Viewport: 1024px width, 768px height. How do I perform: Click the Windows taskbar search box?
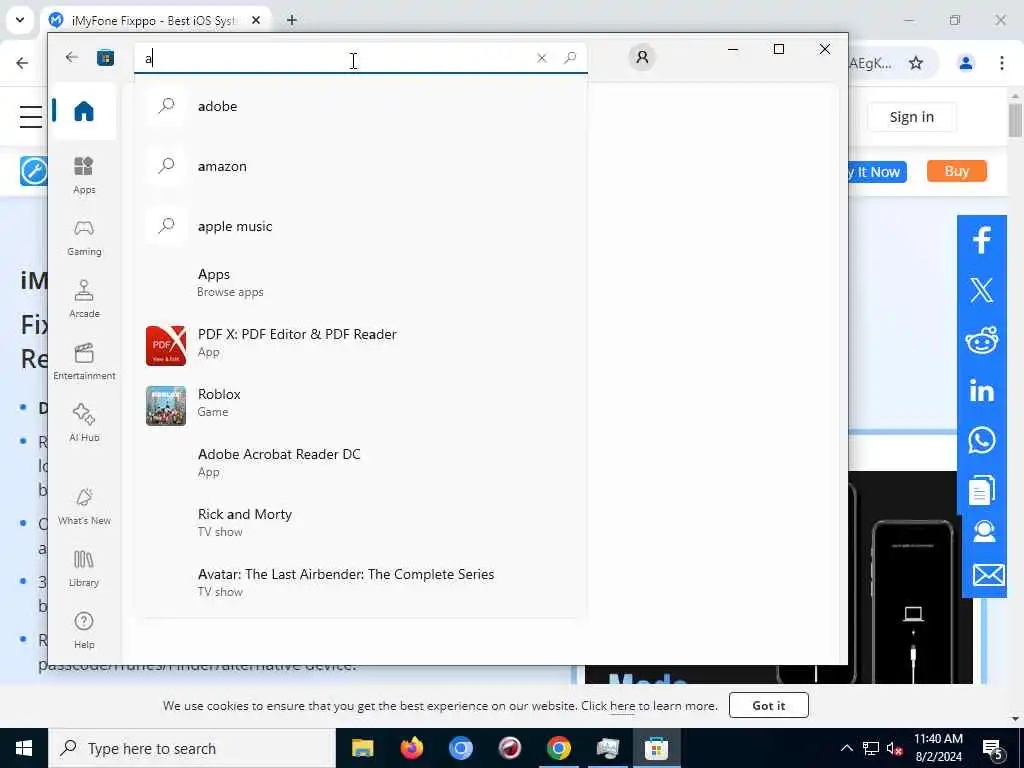[191, 748]
